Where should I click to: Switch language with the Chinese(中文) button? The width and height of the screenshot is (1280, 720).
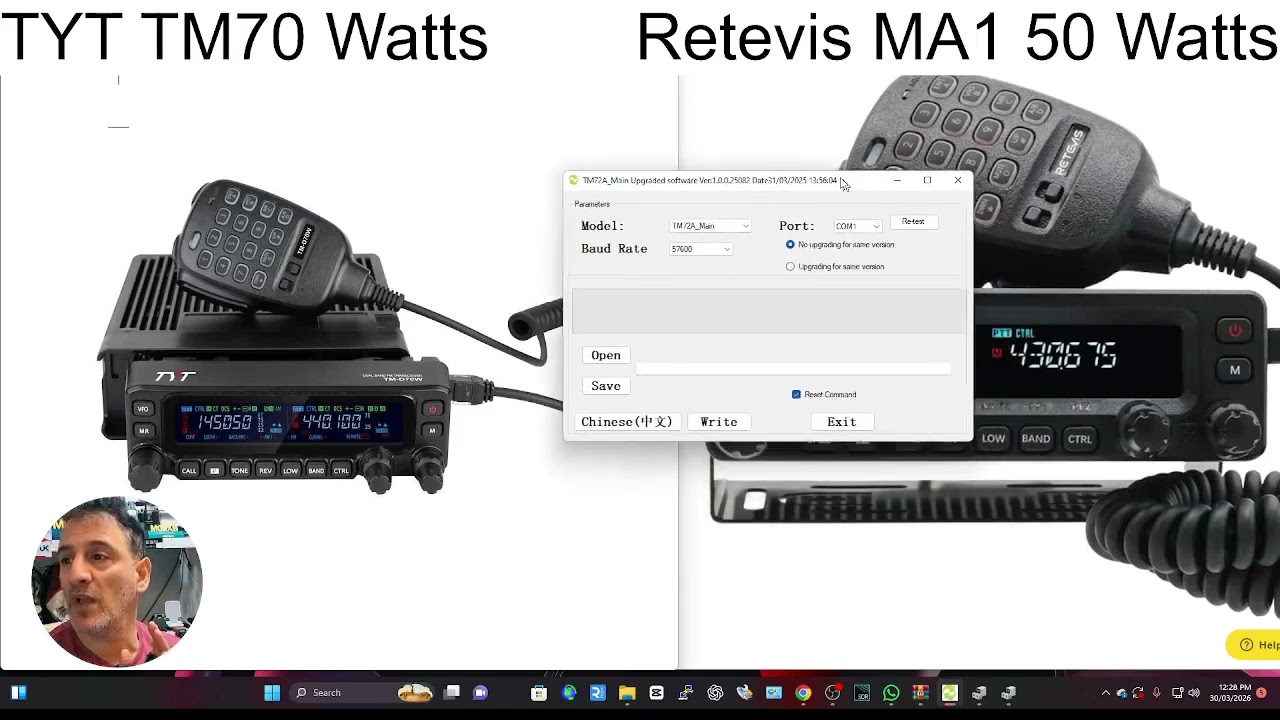[626, 422]
